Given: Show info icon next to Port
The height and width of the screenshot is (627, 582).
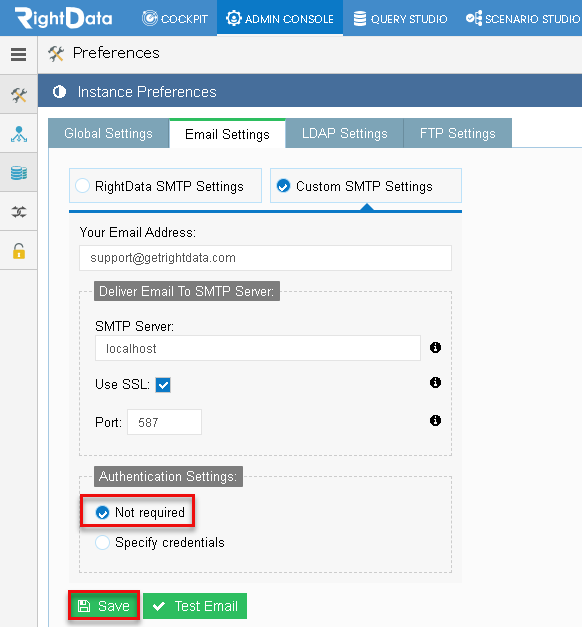Looking at the screenshot, I should coord(435,421).
